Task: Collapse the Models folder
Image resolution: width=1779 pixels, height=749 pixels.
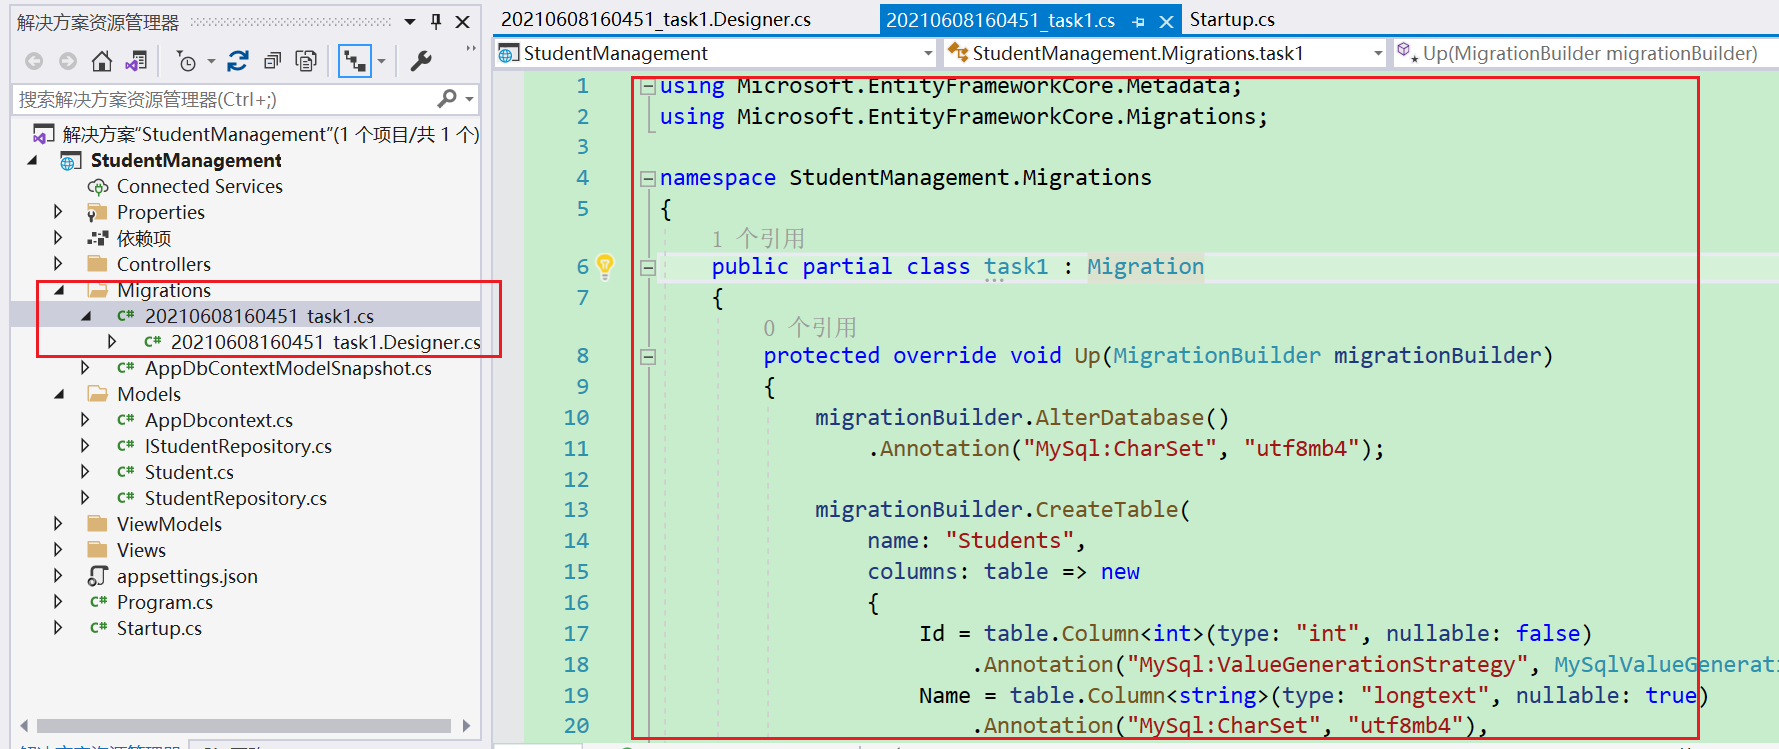Action: coord(59,394)
